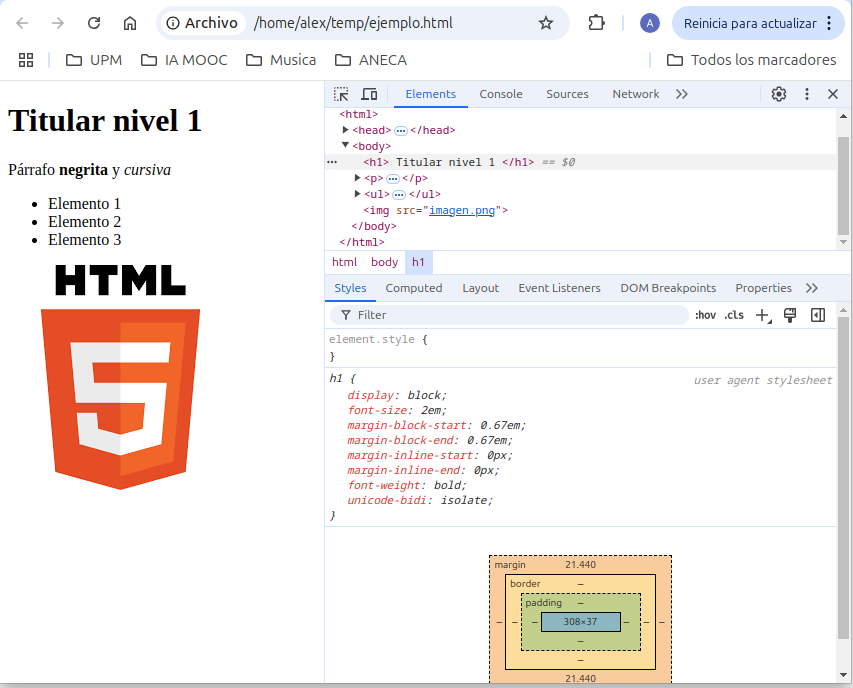
Task: Click the 308×37 content box
Action: 580,622
